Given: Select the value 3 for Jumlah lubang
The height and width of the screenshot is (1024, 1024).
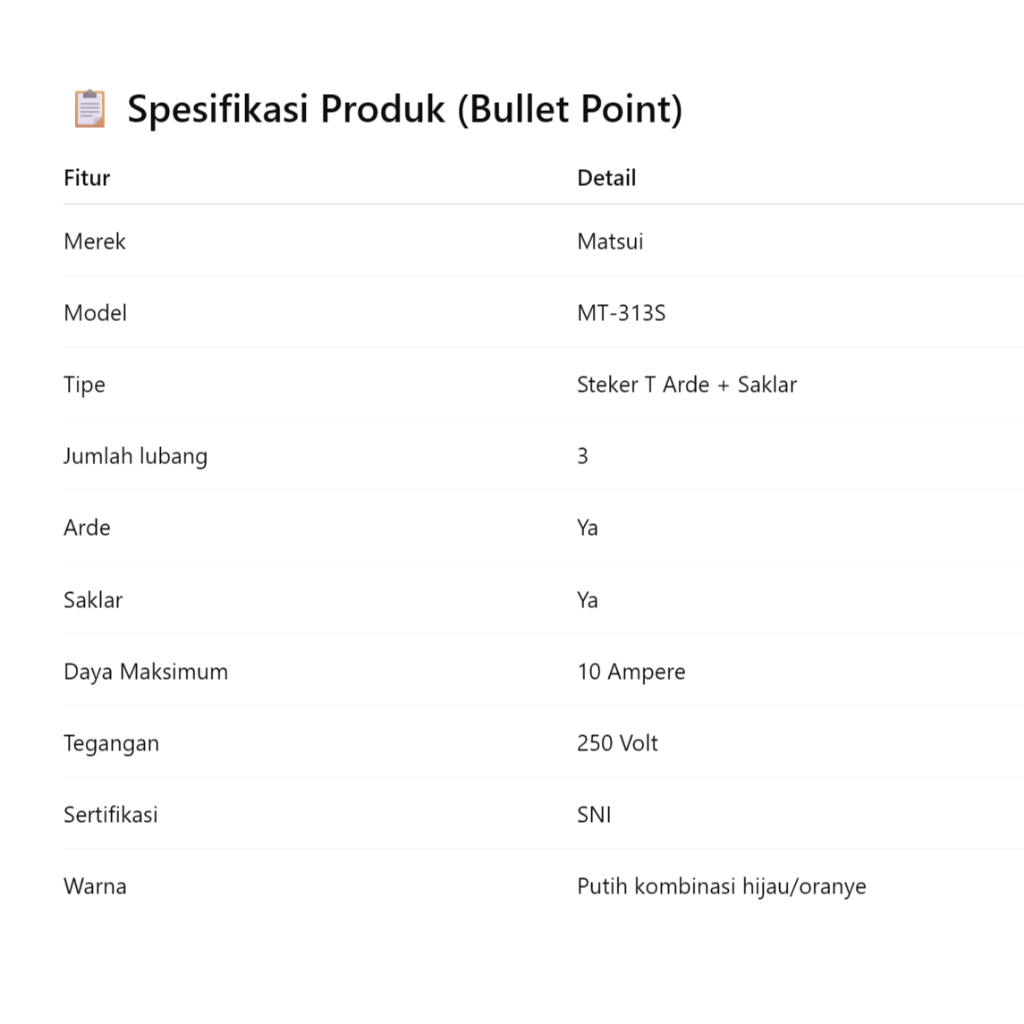Looking at the screenshot, I should coord(583,456).
